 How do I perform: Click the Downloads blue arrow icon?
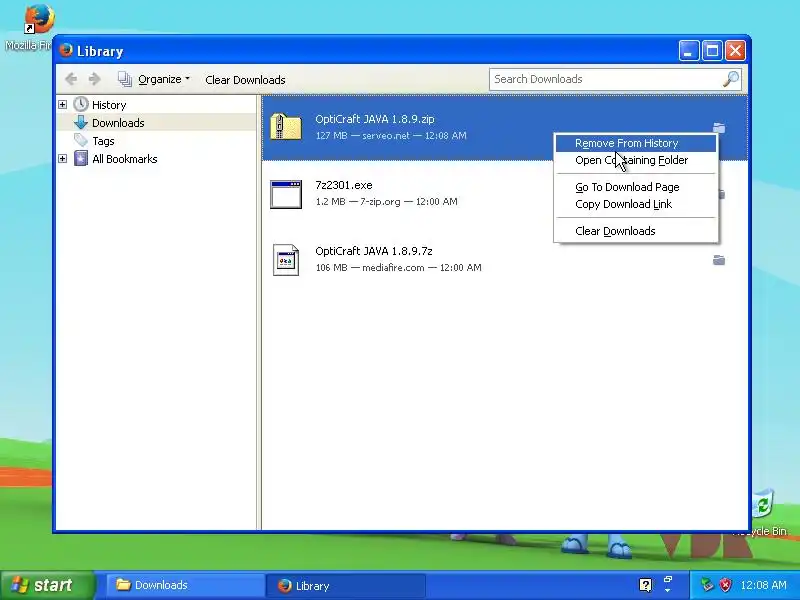(x=81, y=122)
